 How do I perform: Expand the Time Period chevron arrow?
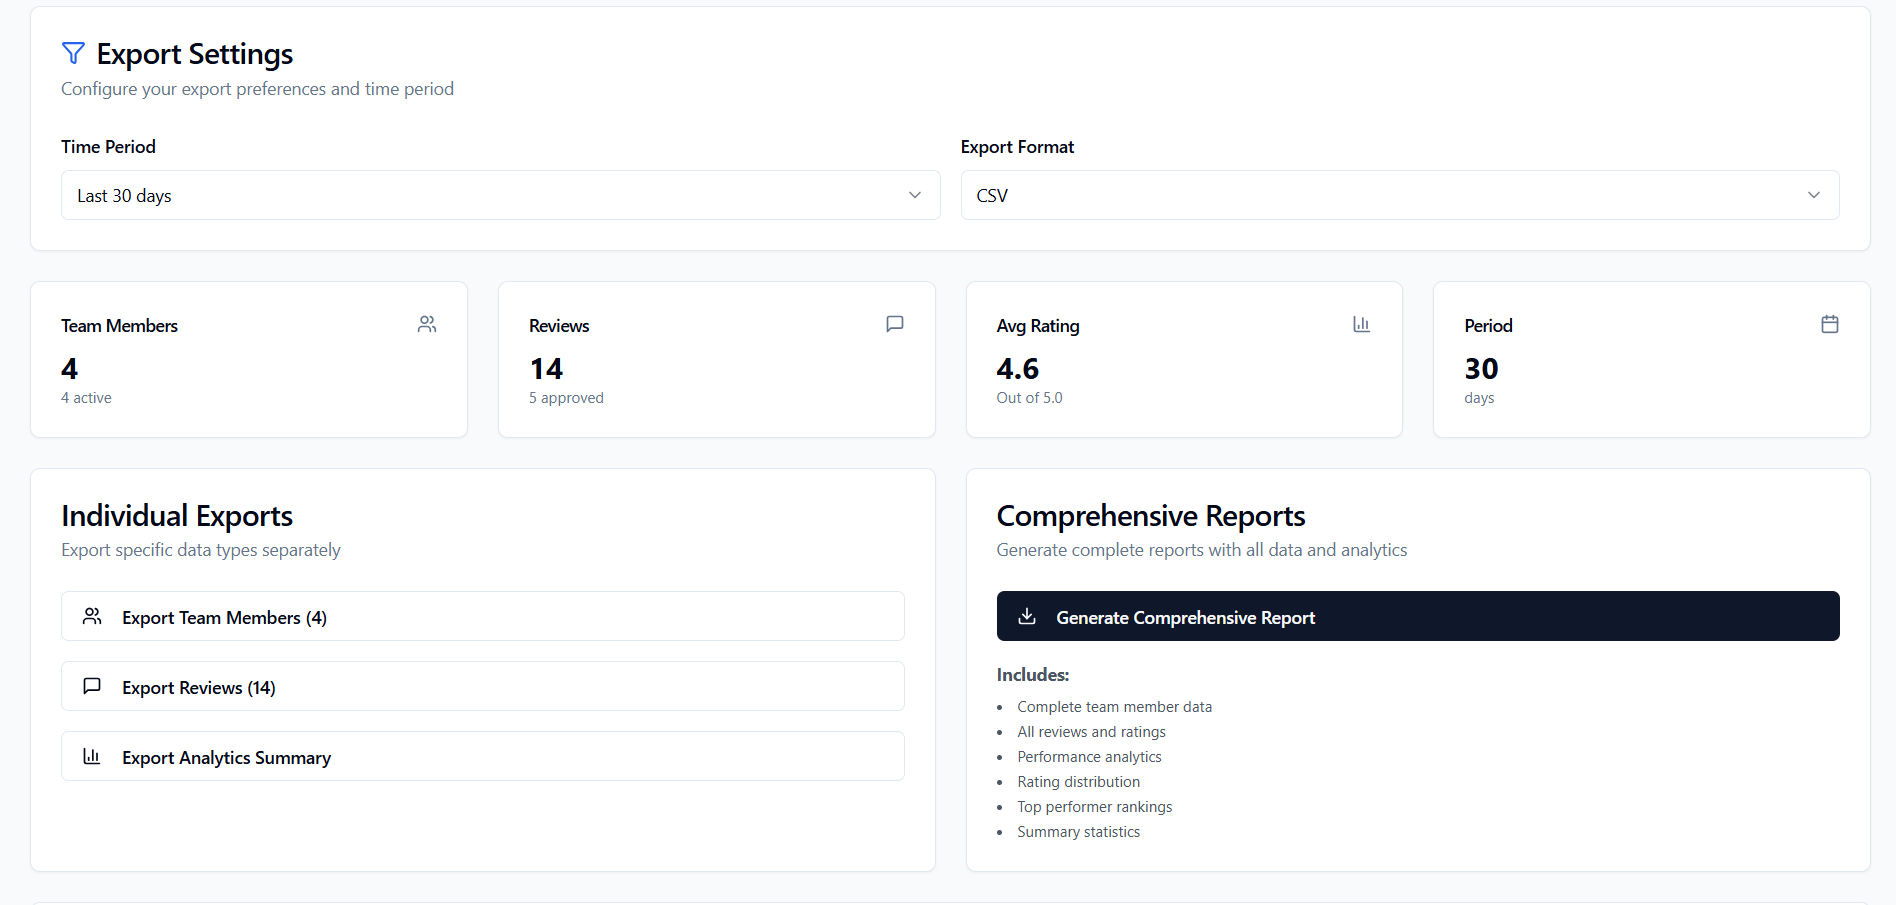(914, 195)
